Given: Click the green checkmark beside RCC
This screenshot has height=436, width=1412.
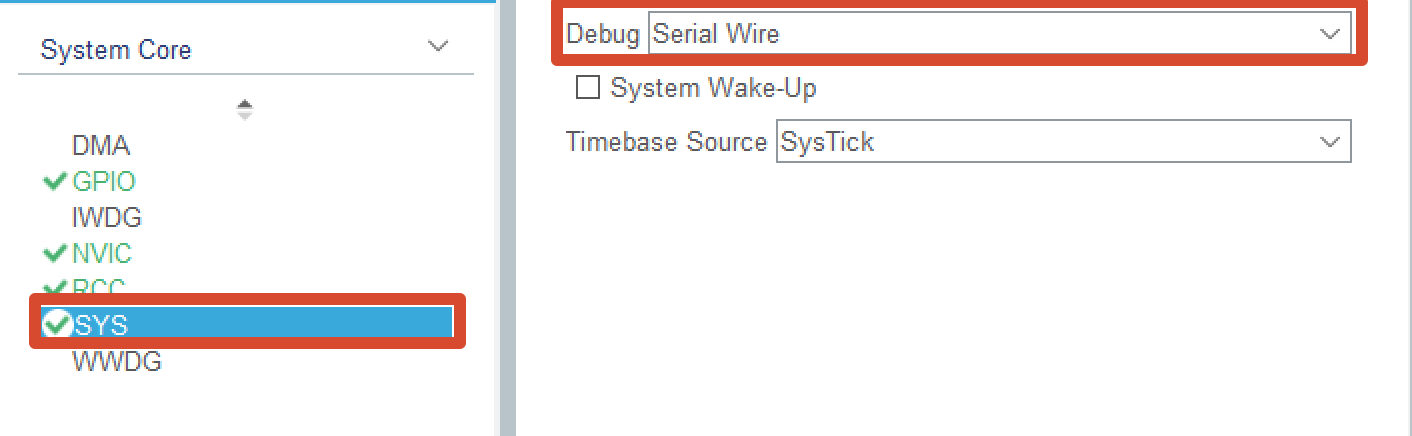Looking at the screenshot, I should click(x=55, y=288).
